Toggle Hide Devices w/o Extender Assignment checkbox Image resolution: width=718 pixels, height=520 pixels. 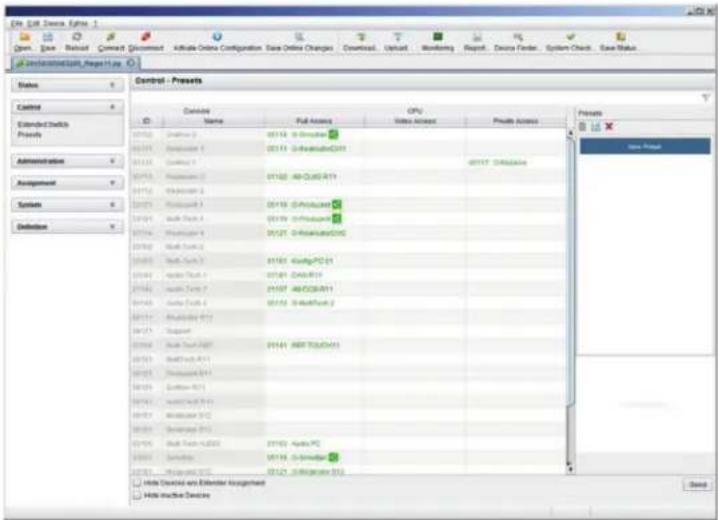click(136, 482)
